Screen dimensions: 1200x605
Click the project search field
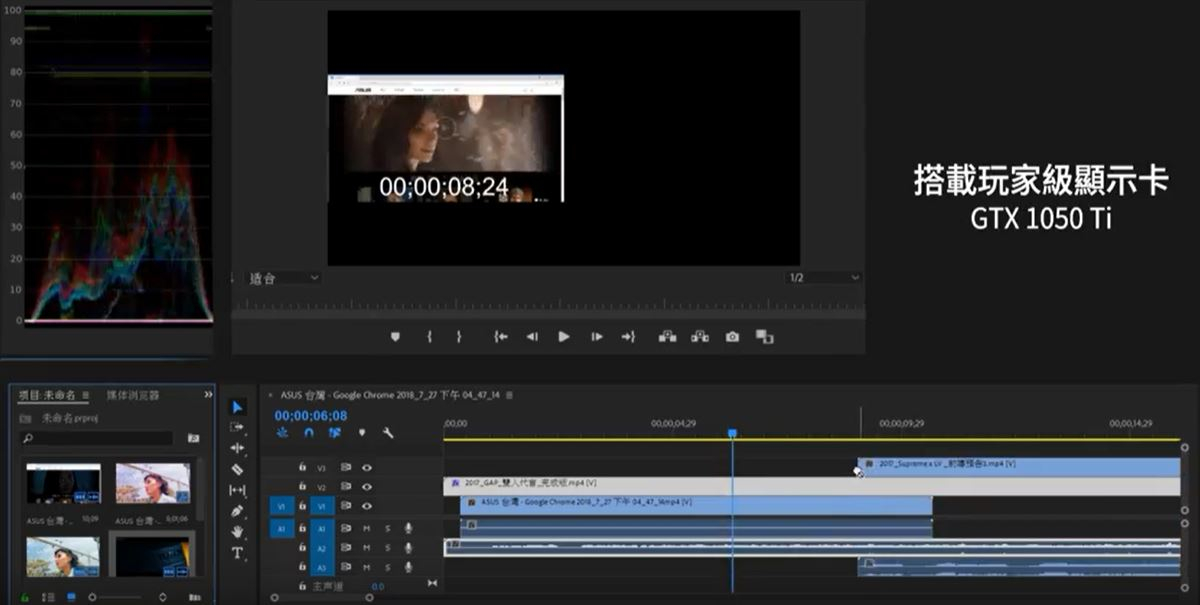click(96, 438)
